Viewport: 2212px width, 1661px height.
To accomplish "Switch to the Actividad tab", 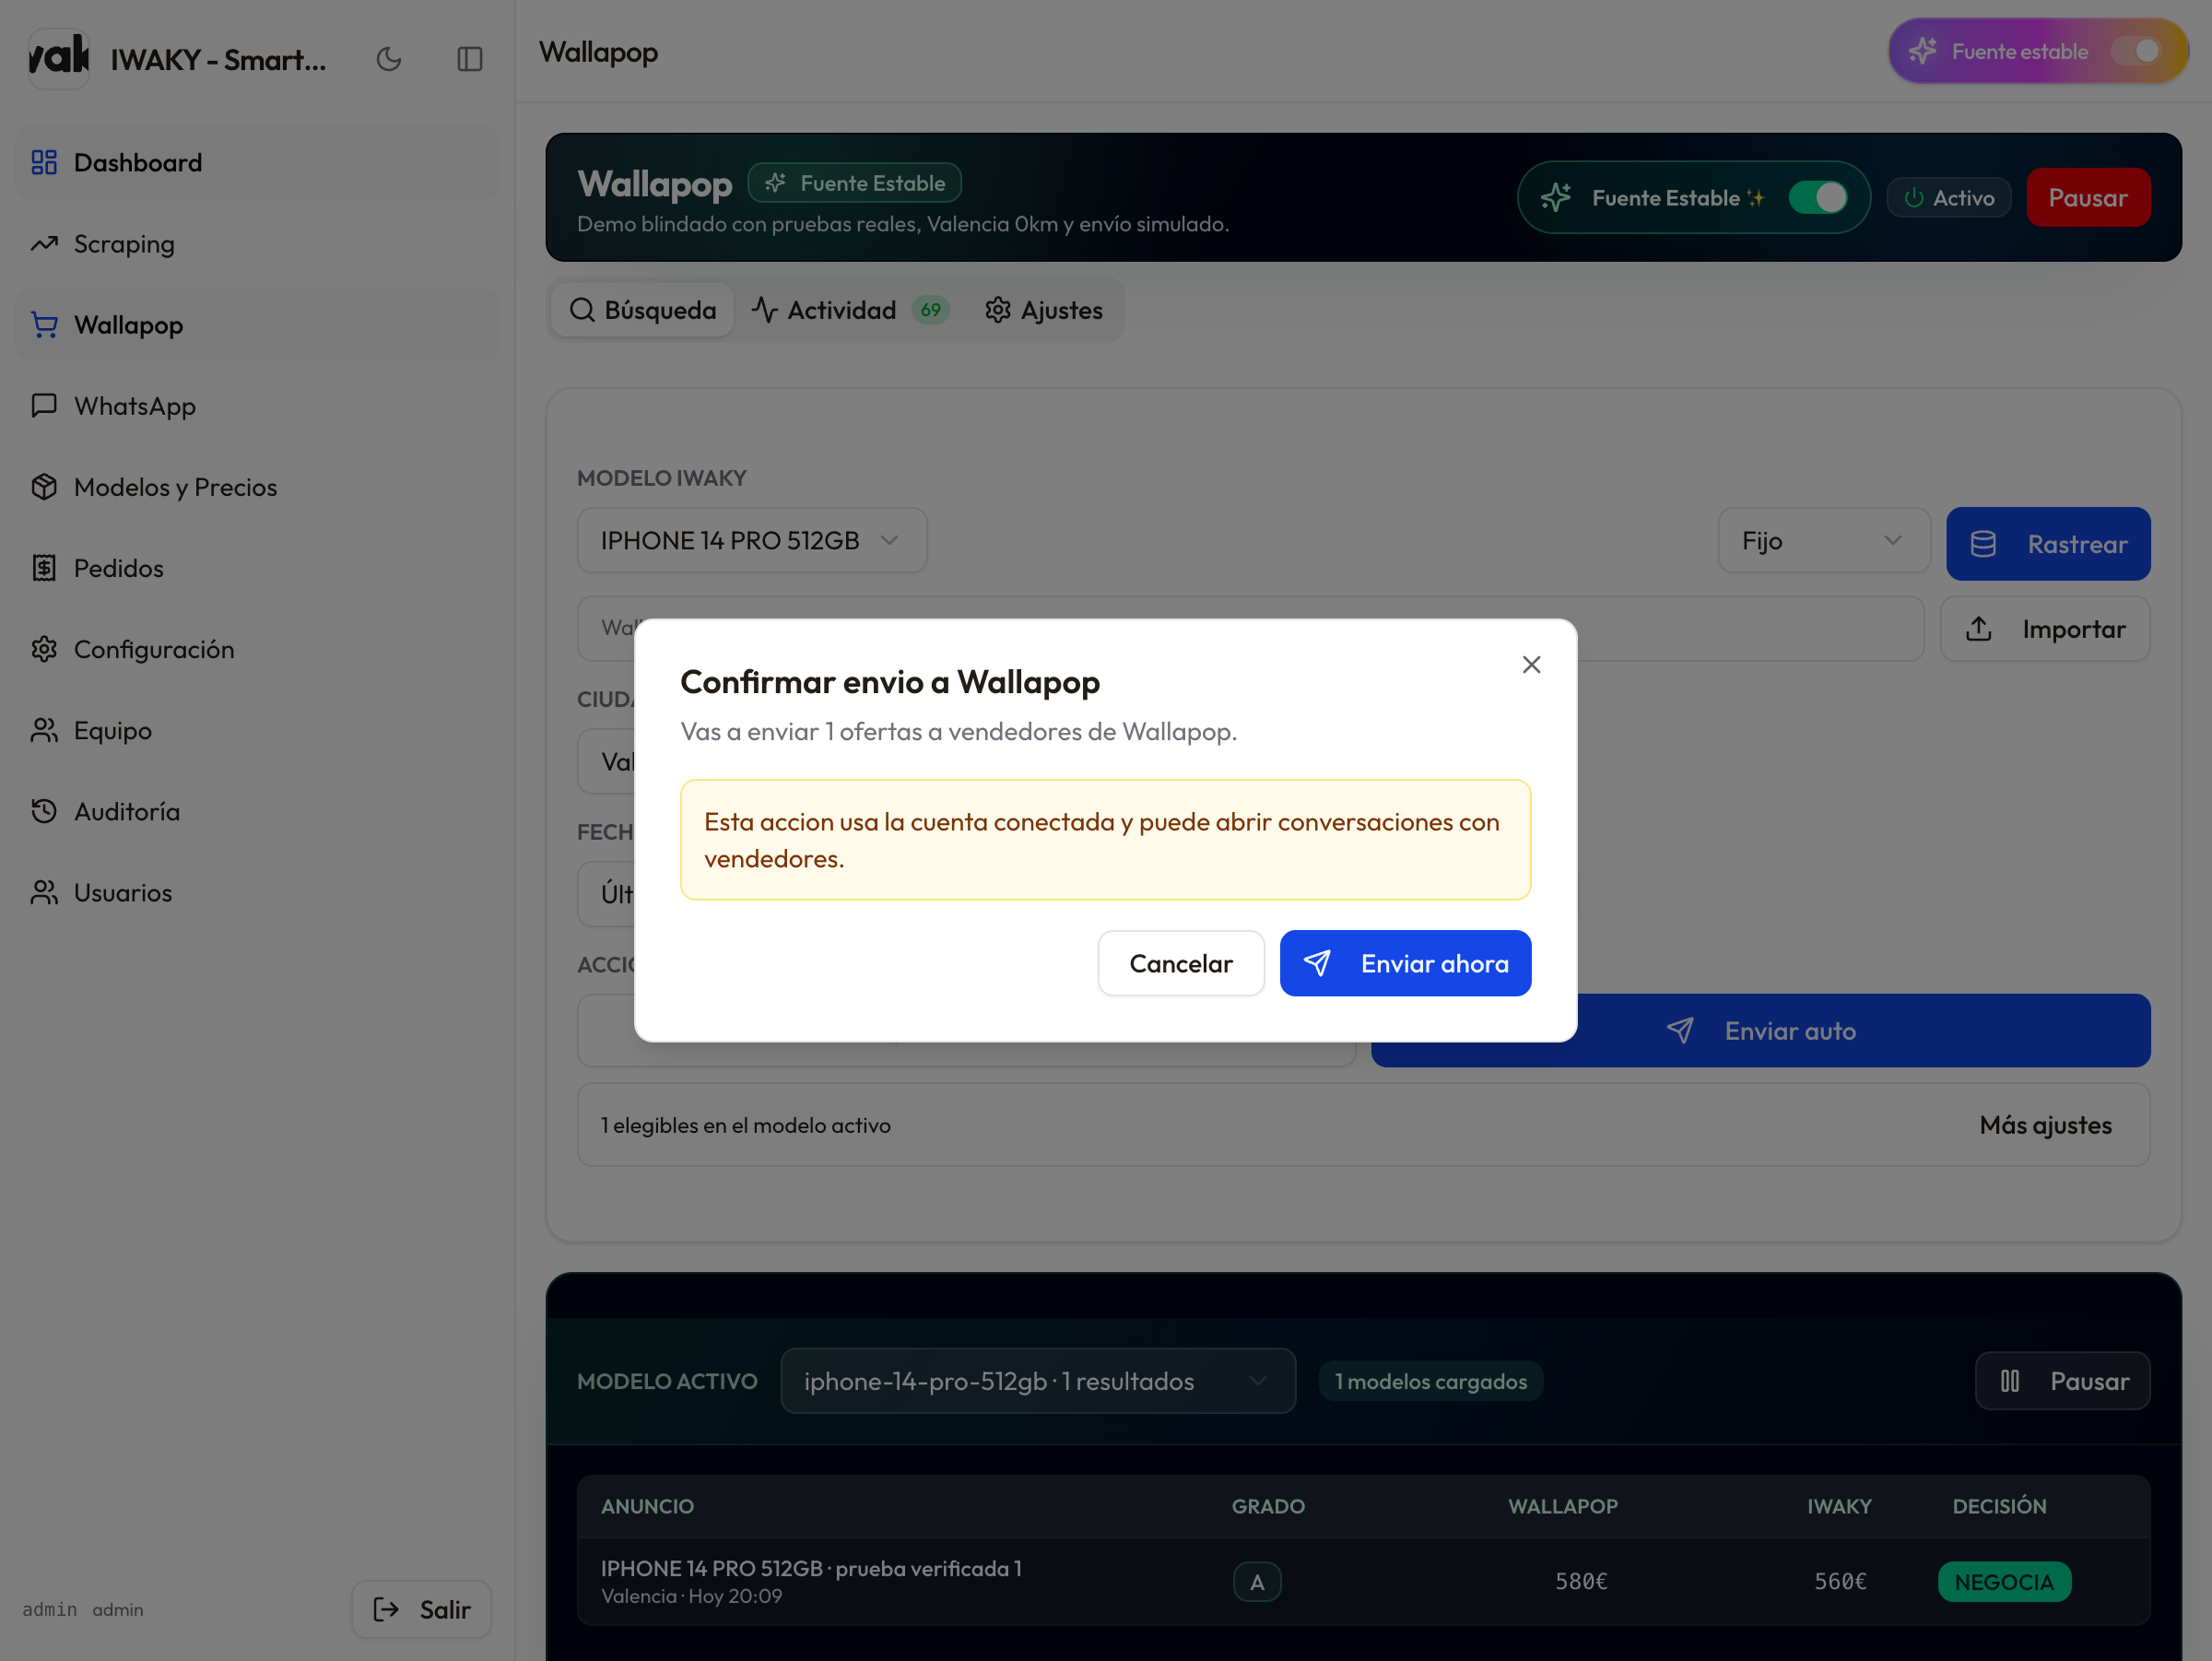I will click(x=849, y=310).
